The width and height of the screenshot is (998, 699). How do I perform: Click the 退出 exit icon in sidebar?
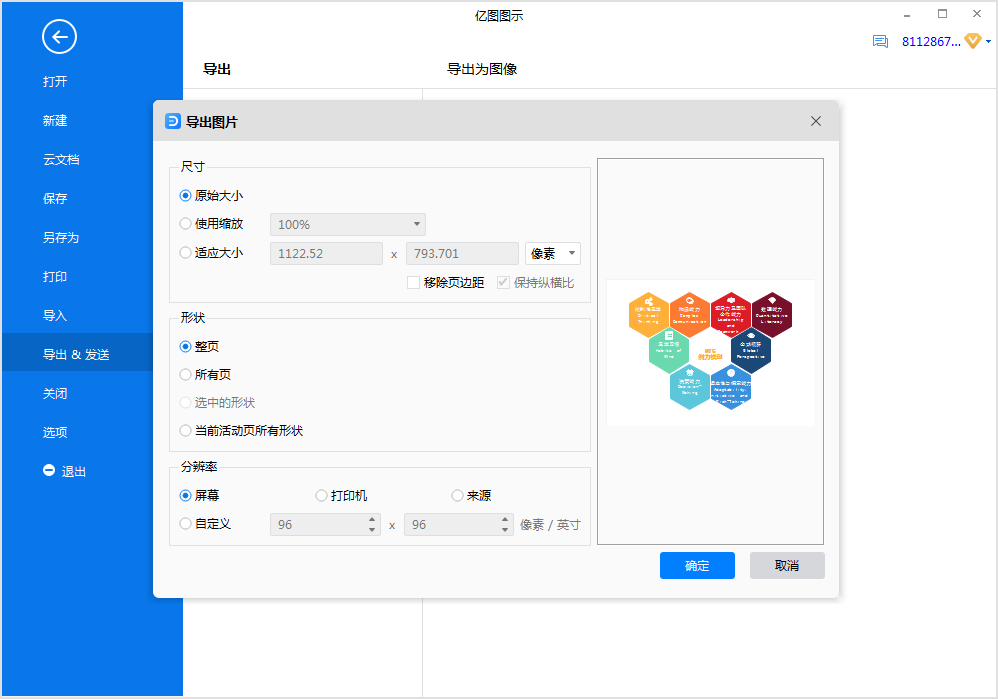click(x=49, y=470)
